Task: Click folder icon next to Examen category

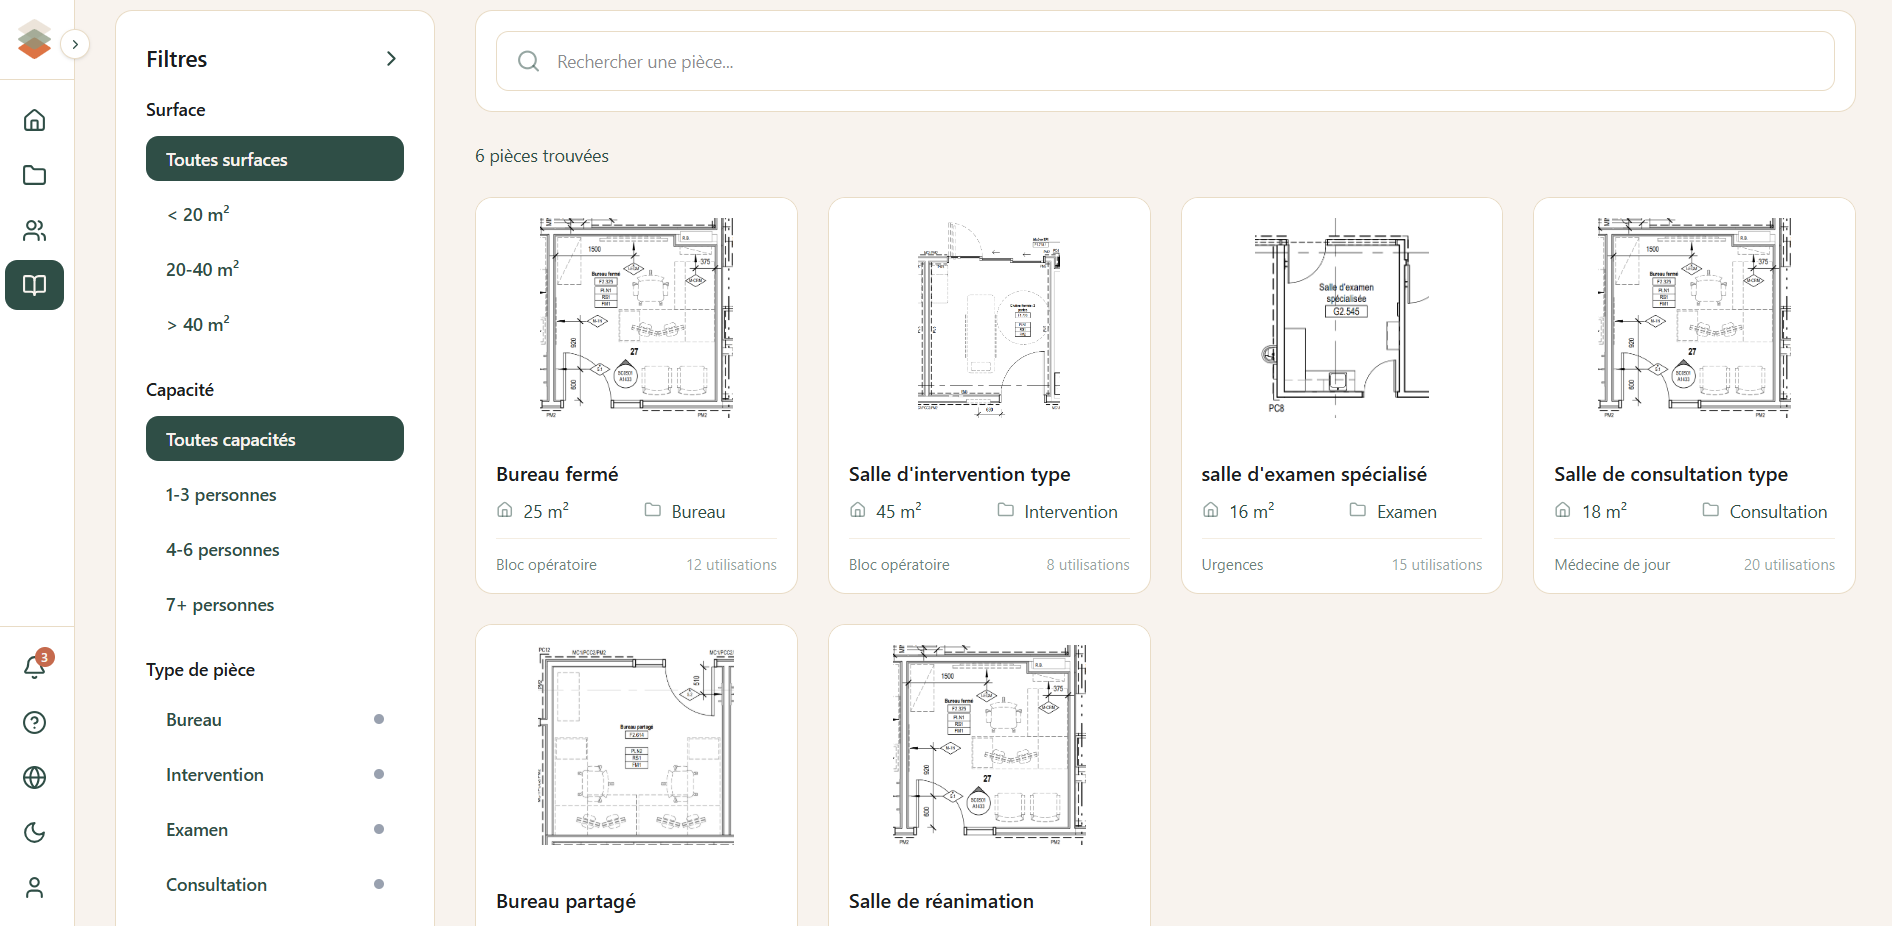Action: (x=1358, y=510)
